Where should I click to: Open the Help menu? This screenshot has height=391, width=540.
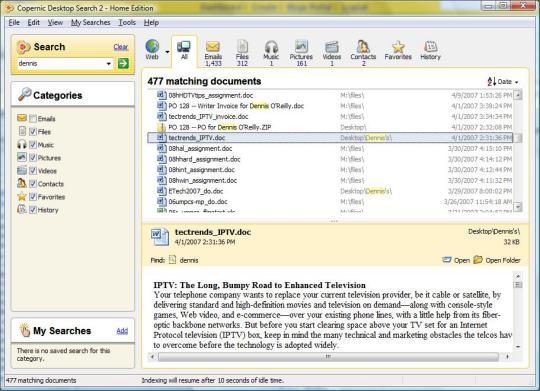pyautogui.click(x=151, y=22)
